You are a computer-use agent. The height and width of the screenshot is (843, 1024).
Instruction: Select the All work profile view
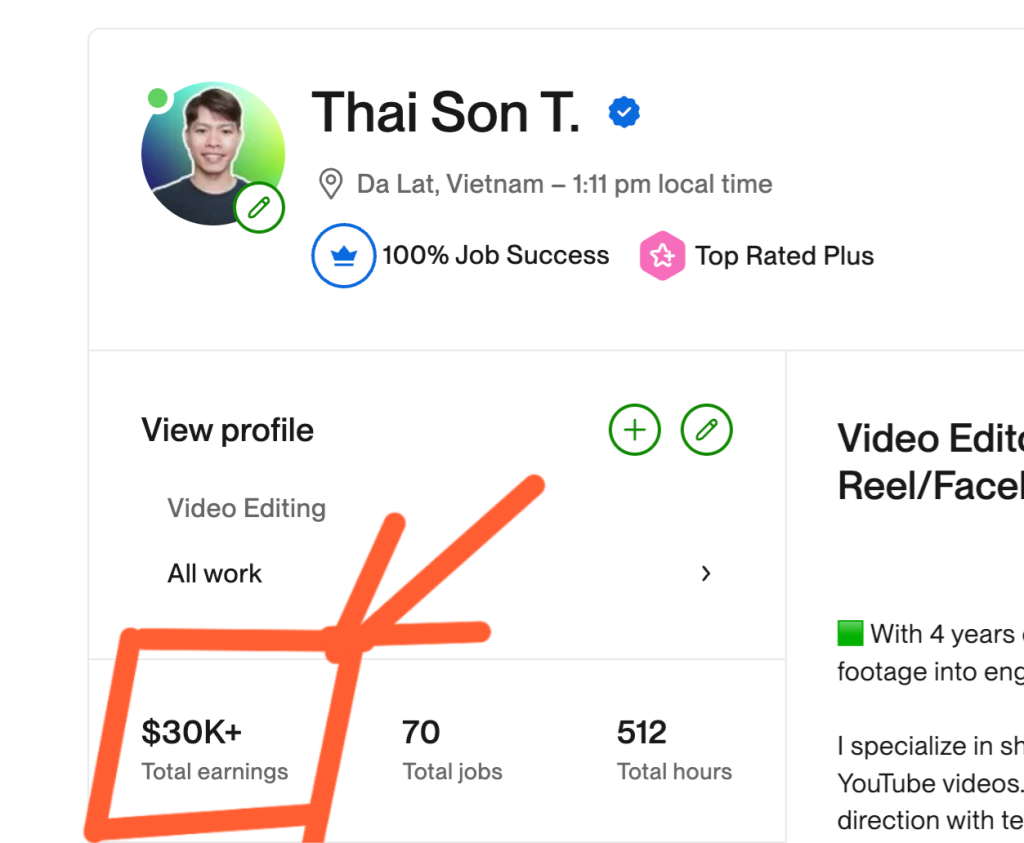tap(215, 573)
